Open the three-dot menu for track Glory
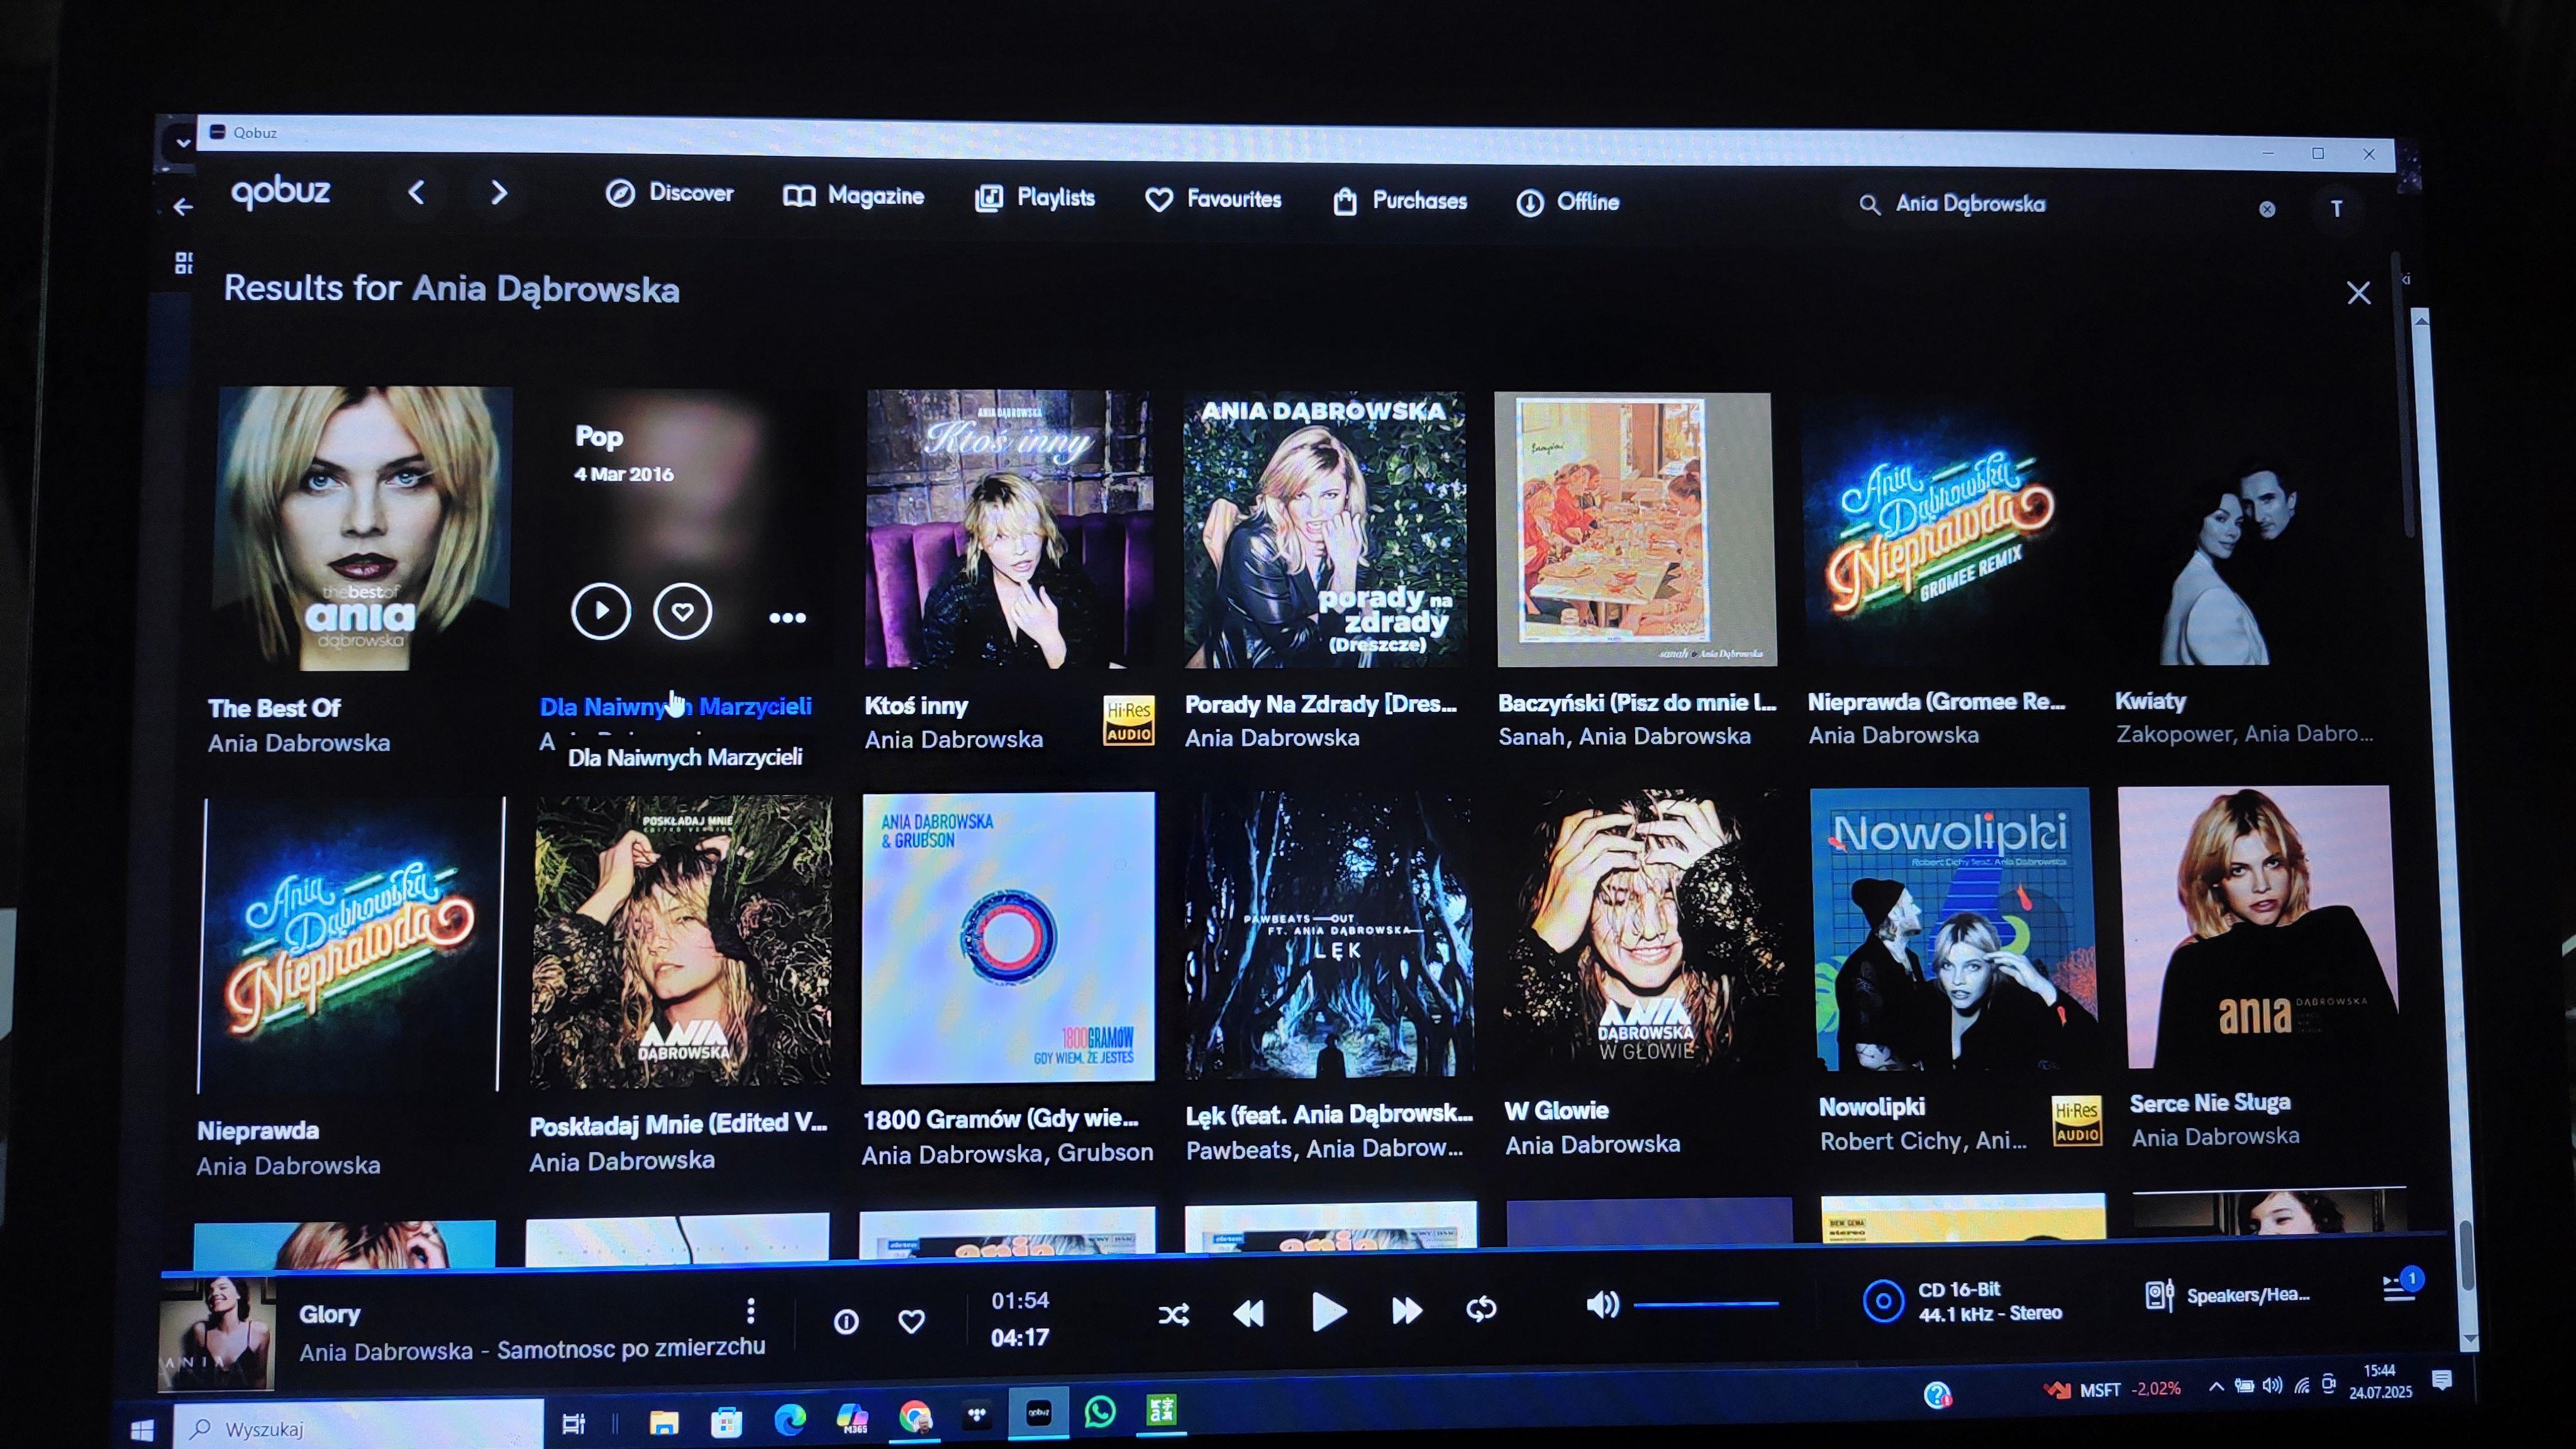Image resolution: width=2576 pixels, height=1449 pixels. (750, 1311)
